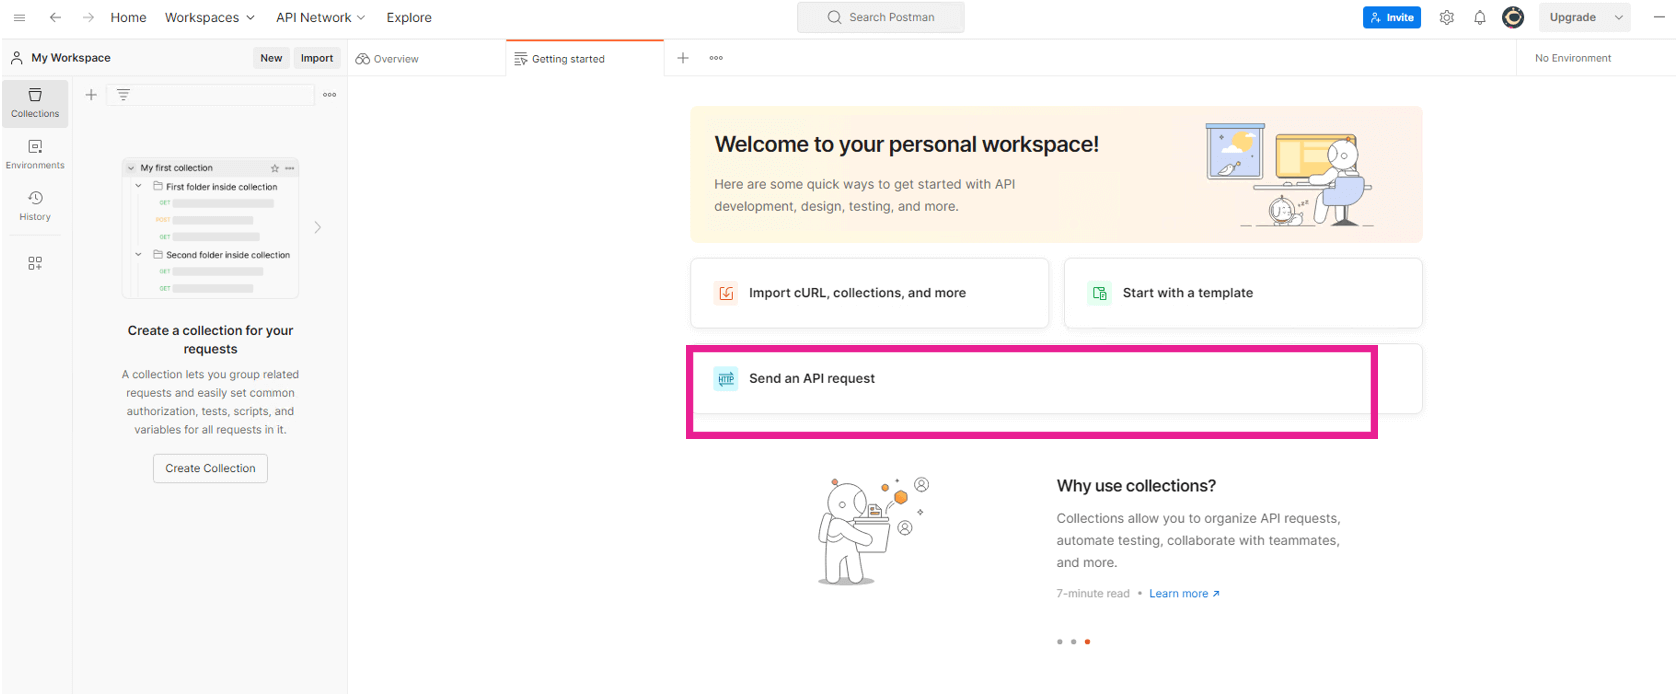Click "Create a collection for your requests" heading
This screenshot has width=1680, height=695.
[x=210, y=340]
